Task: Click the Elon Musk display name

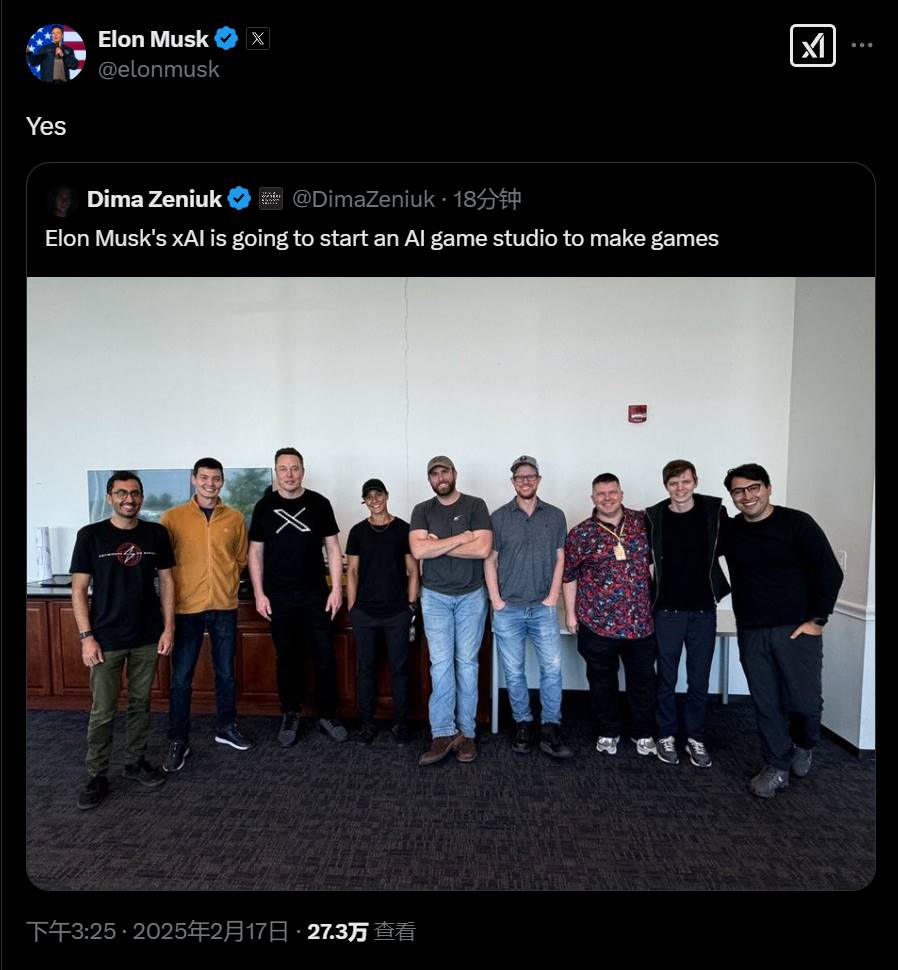Action: click(x=153, y=39)
